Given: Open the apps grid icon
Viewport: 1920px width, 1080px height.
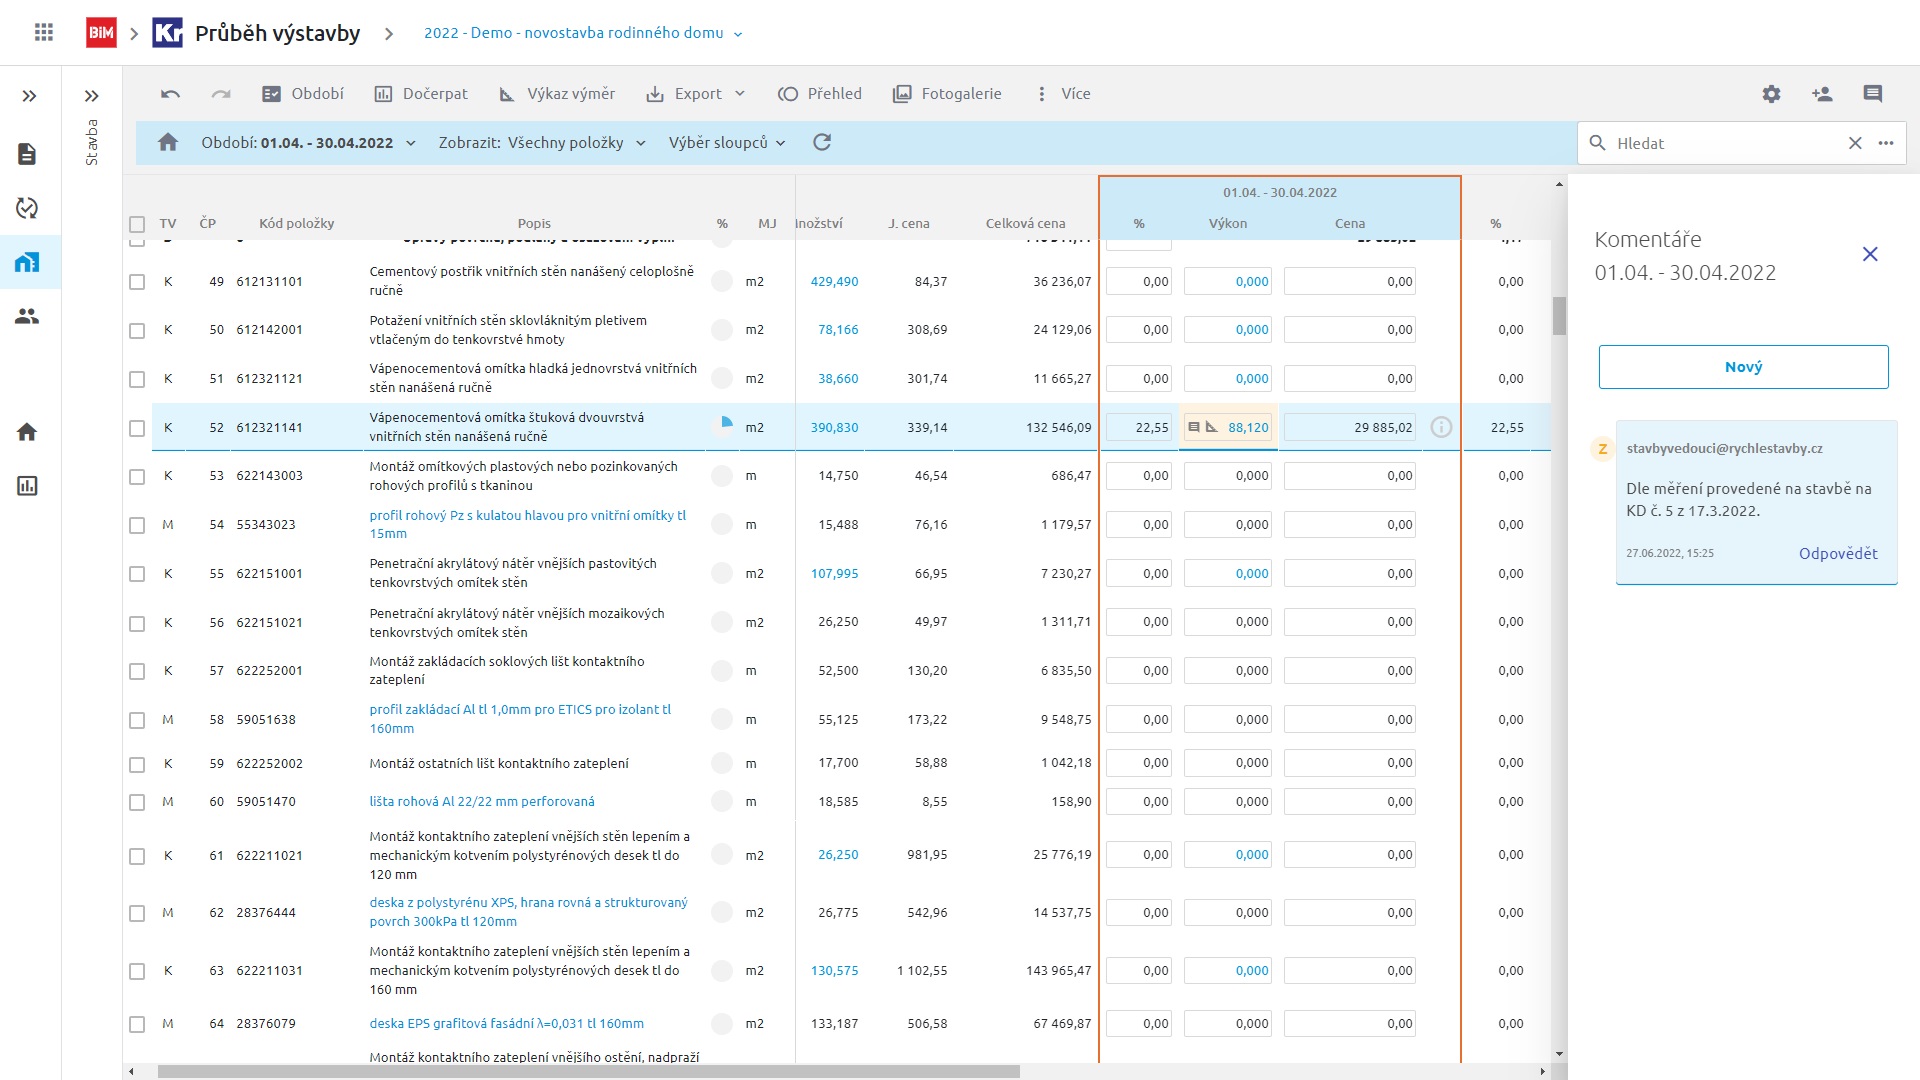Looking at the screenshot, I should [44, 33].
